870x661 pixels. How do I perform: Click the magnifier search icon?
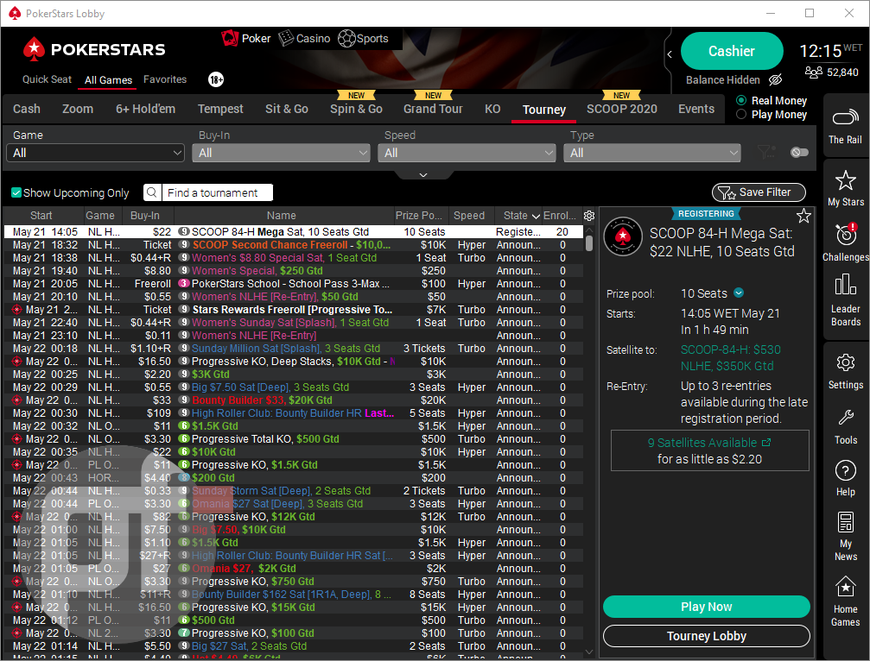point(152,193)
